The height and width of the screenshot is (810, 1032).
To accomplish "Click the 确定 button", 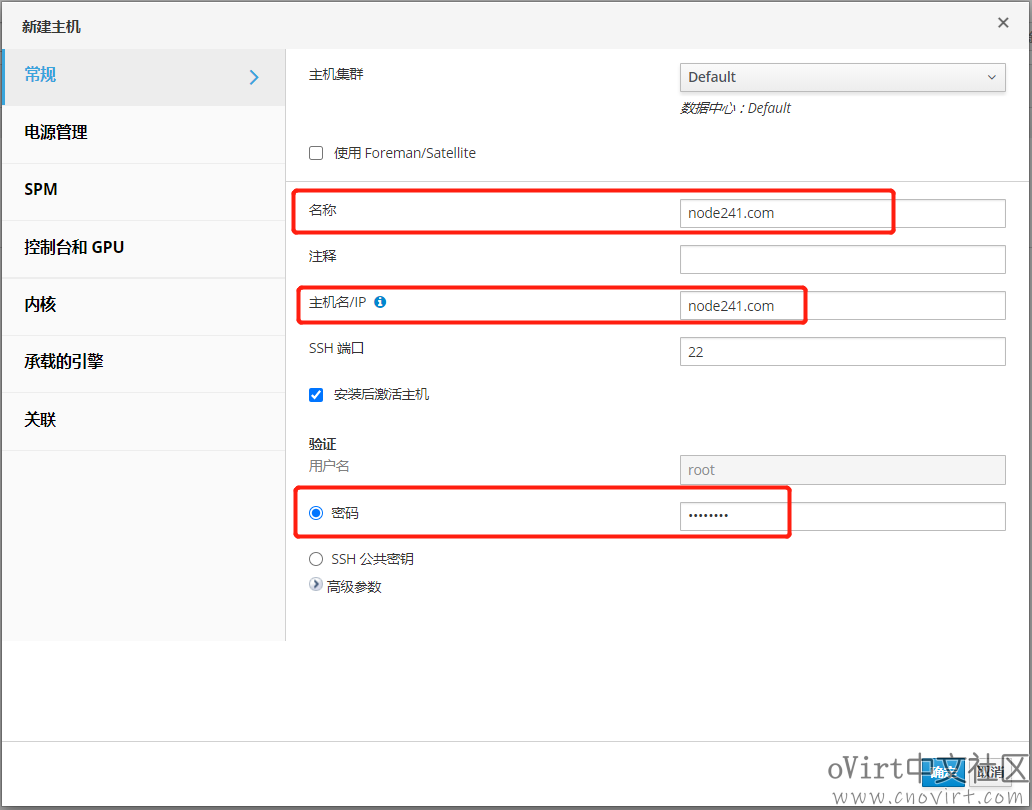I will pyautogui.click(x=942, y=772).
